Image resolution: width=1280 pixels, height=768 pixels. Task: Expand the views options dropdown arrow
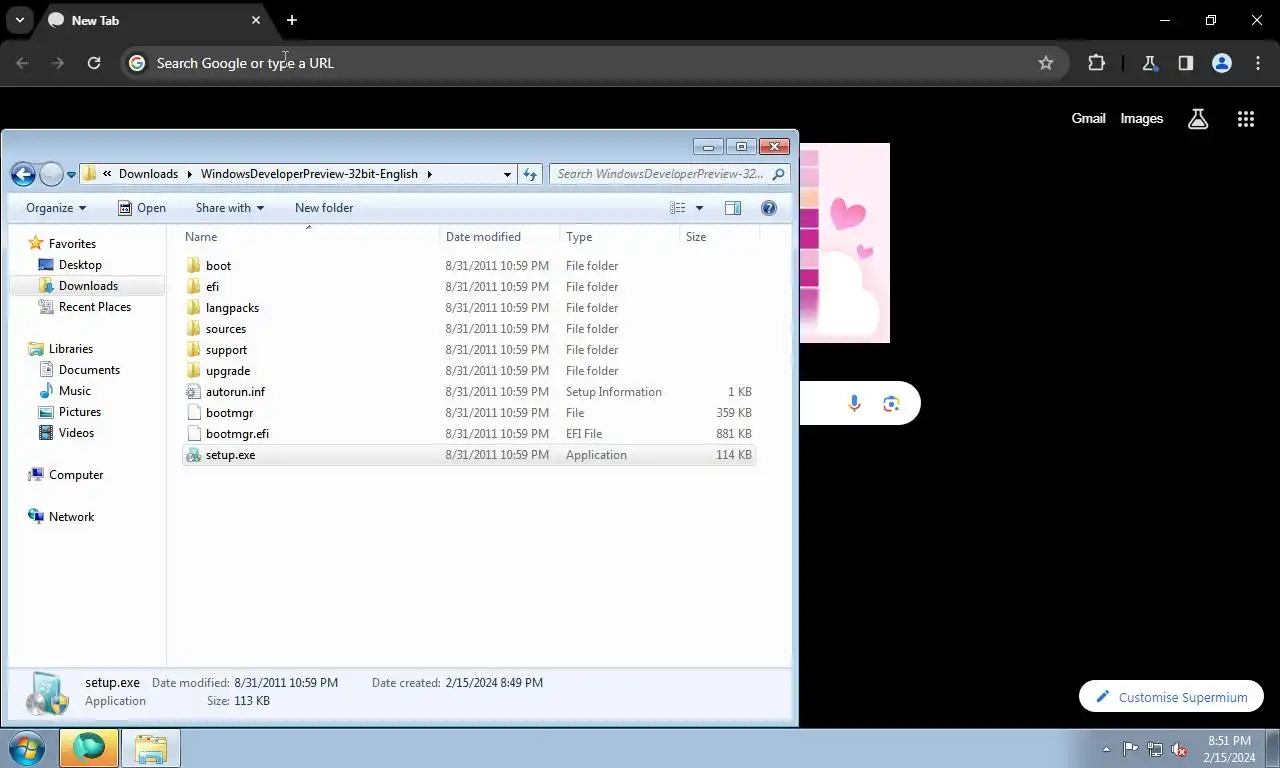[x=699, y=208]
